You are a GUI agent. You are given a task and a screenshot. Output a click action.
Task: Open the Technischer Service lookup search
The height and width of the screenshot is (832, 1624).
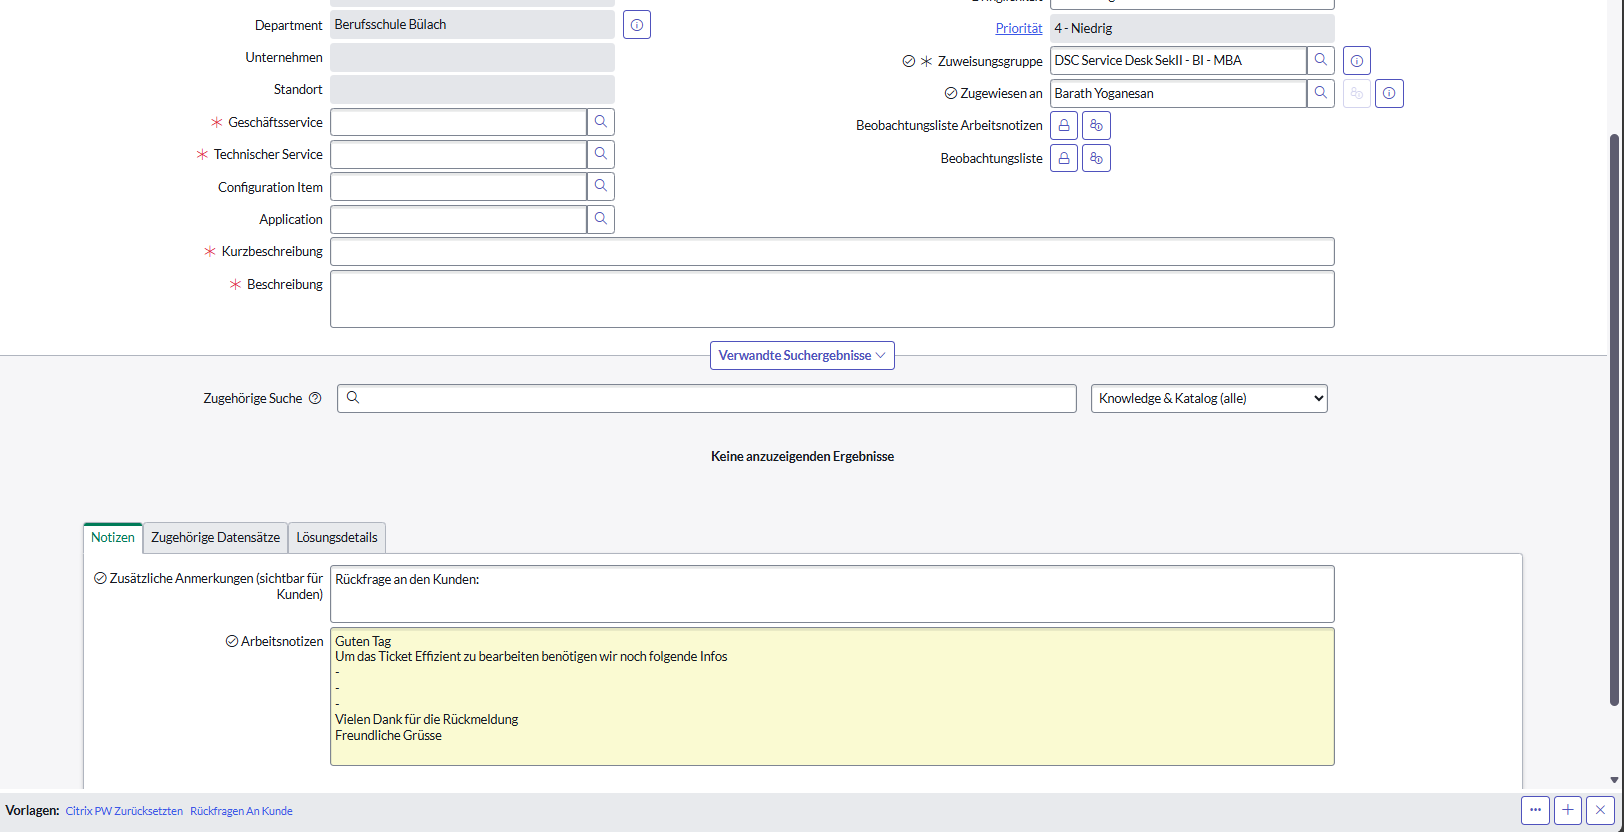click(x=601, y=154)
